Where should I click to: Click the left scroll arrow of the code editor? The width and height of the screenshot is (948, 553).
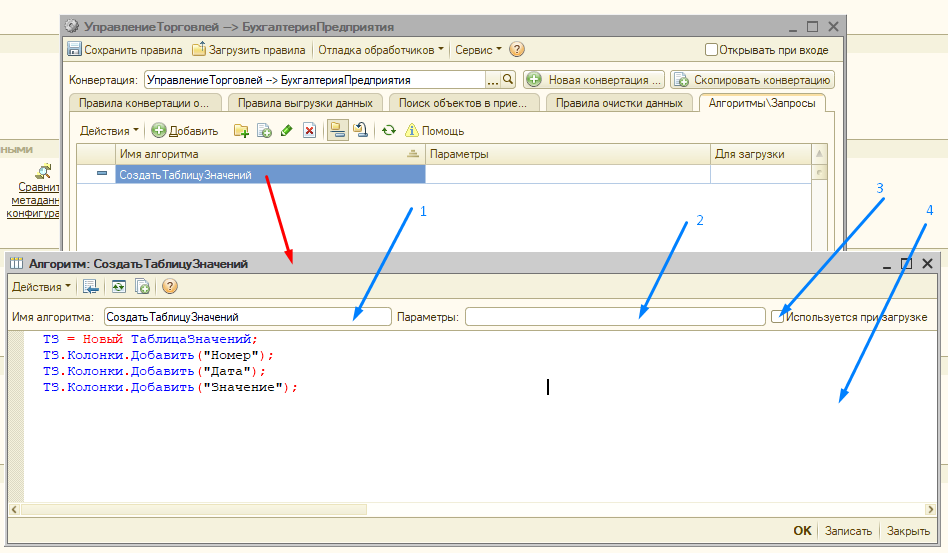(14, 509)
